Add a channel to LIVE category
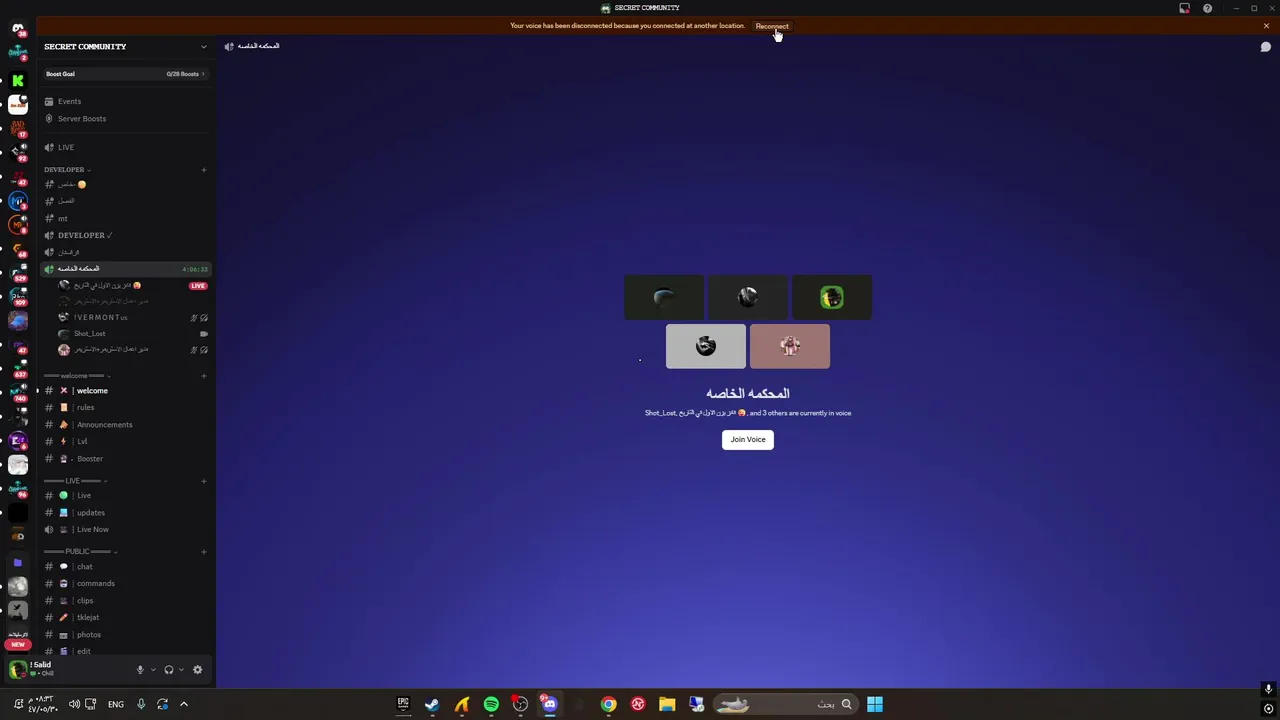Image resolution: width=1280 pixels, height=720 pixels. click(204, 481)
